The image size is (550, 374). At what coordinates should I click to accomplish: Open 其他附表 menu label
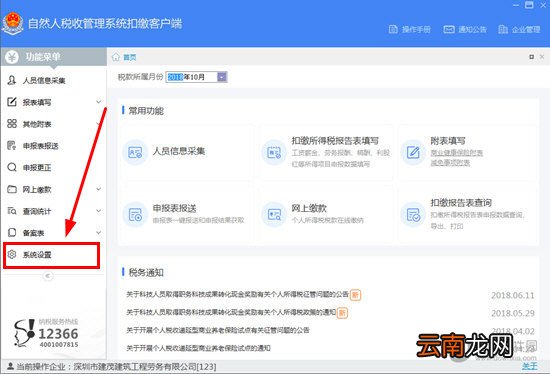coord(37,124)
